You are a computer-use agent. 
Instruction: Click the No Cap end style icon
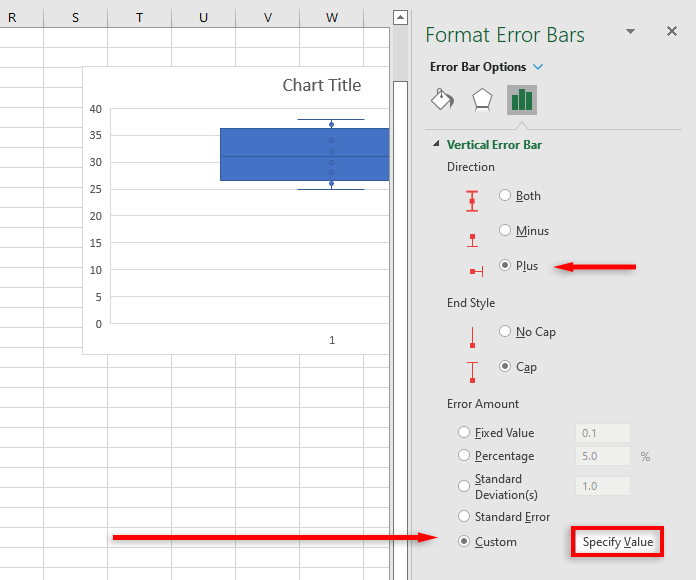click(472, 337)
